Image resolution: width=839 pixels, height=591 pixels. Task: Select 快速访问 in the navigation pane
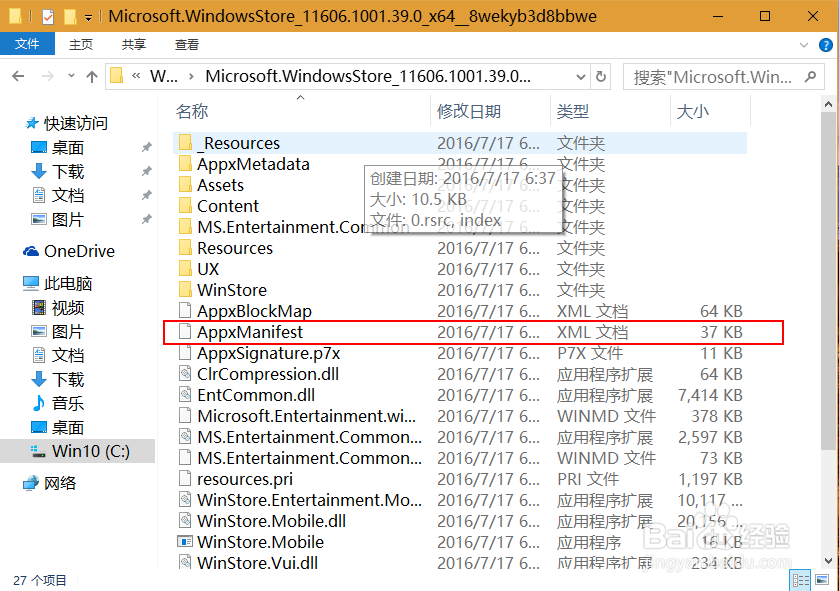(75, 124)
